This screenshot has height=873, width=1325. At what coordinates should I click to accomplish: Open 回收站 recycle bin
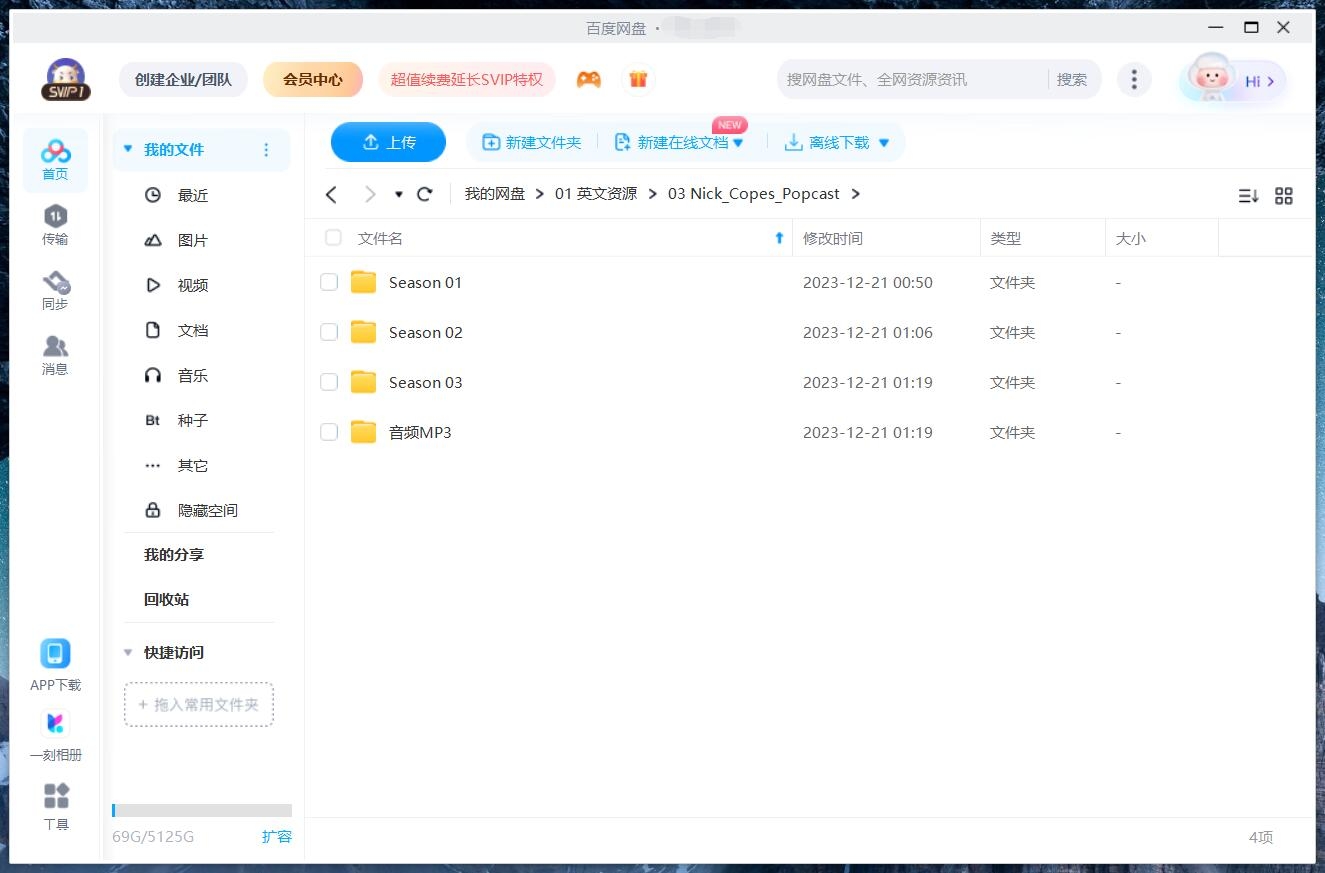(x=166, y=599)
